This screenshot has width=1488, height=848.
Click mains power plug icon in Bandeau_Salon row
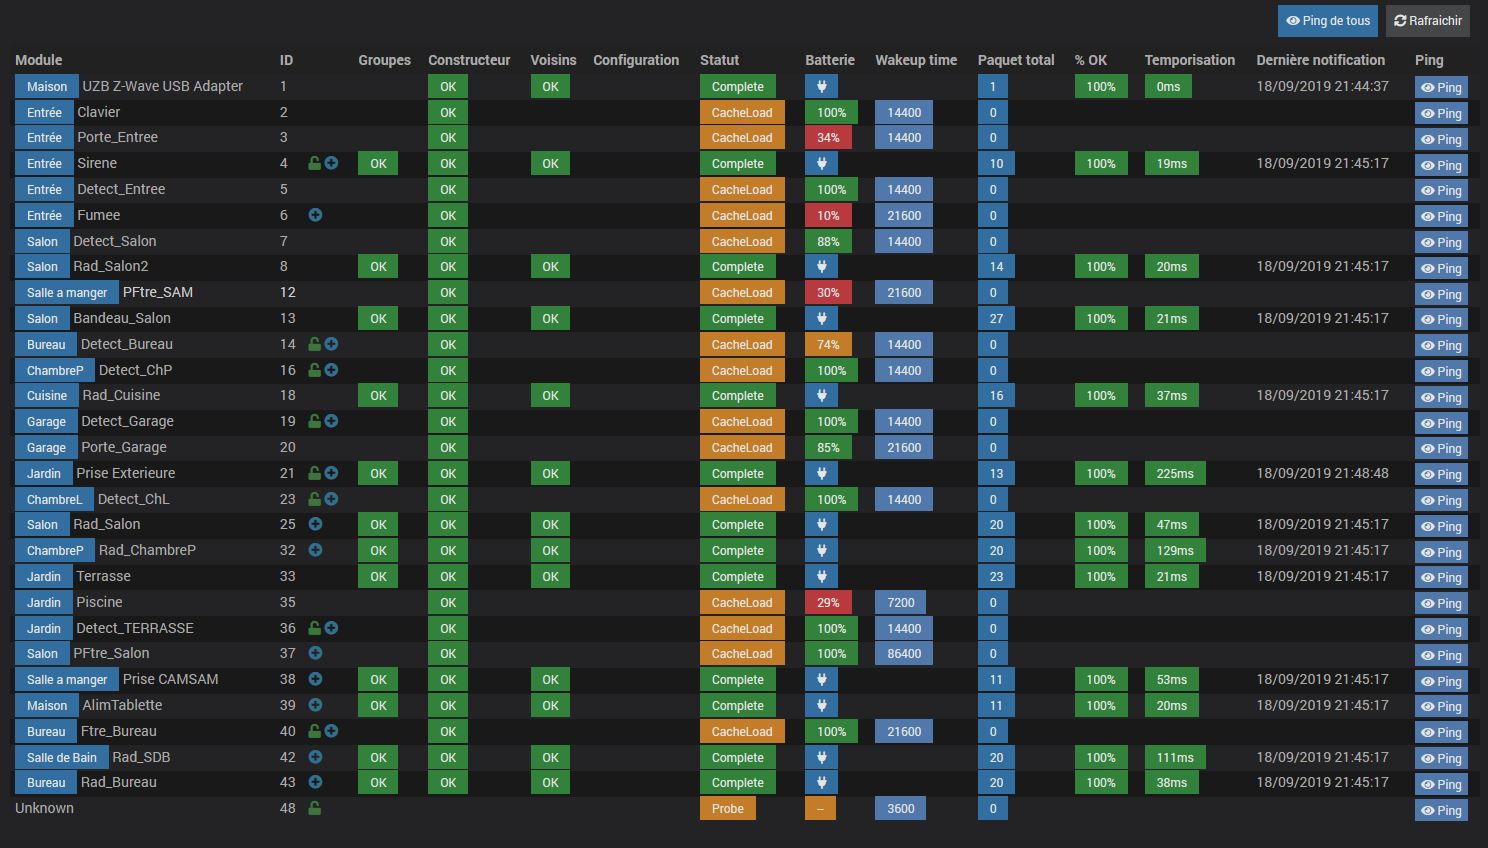tap(821, 319)
